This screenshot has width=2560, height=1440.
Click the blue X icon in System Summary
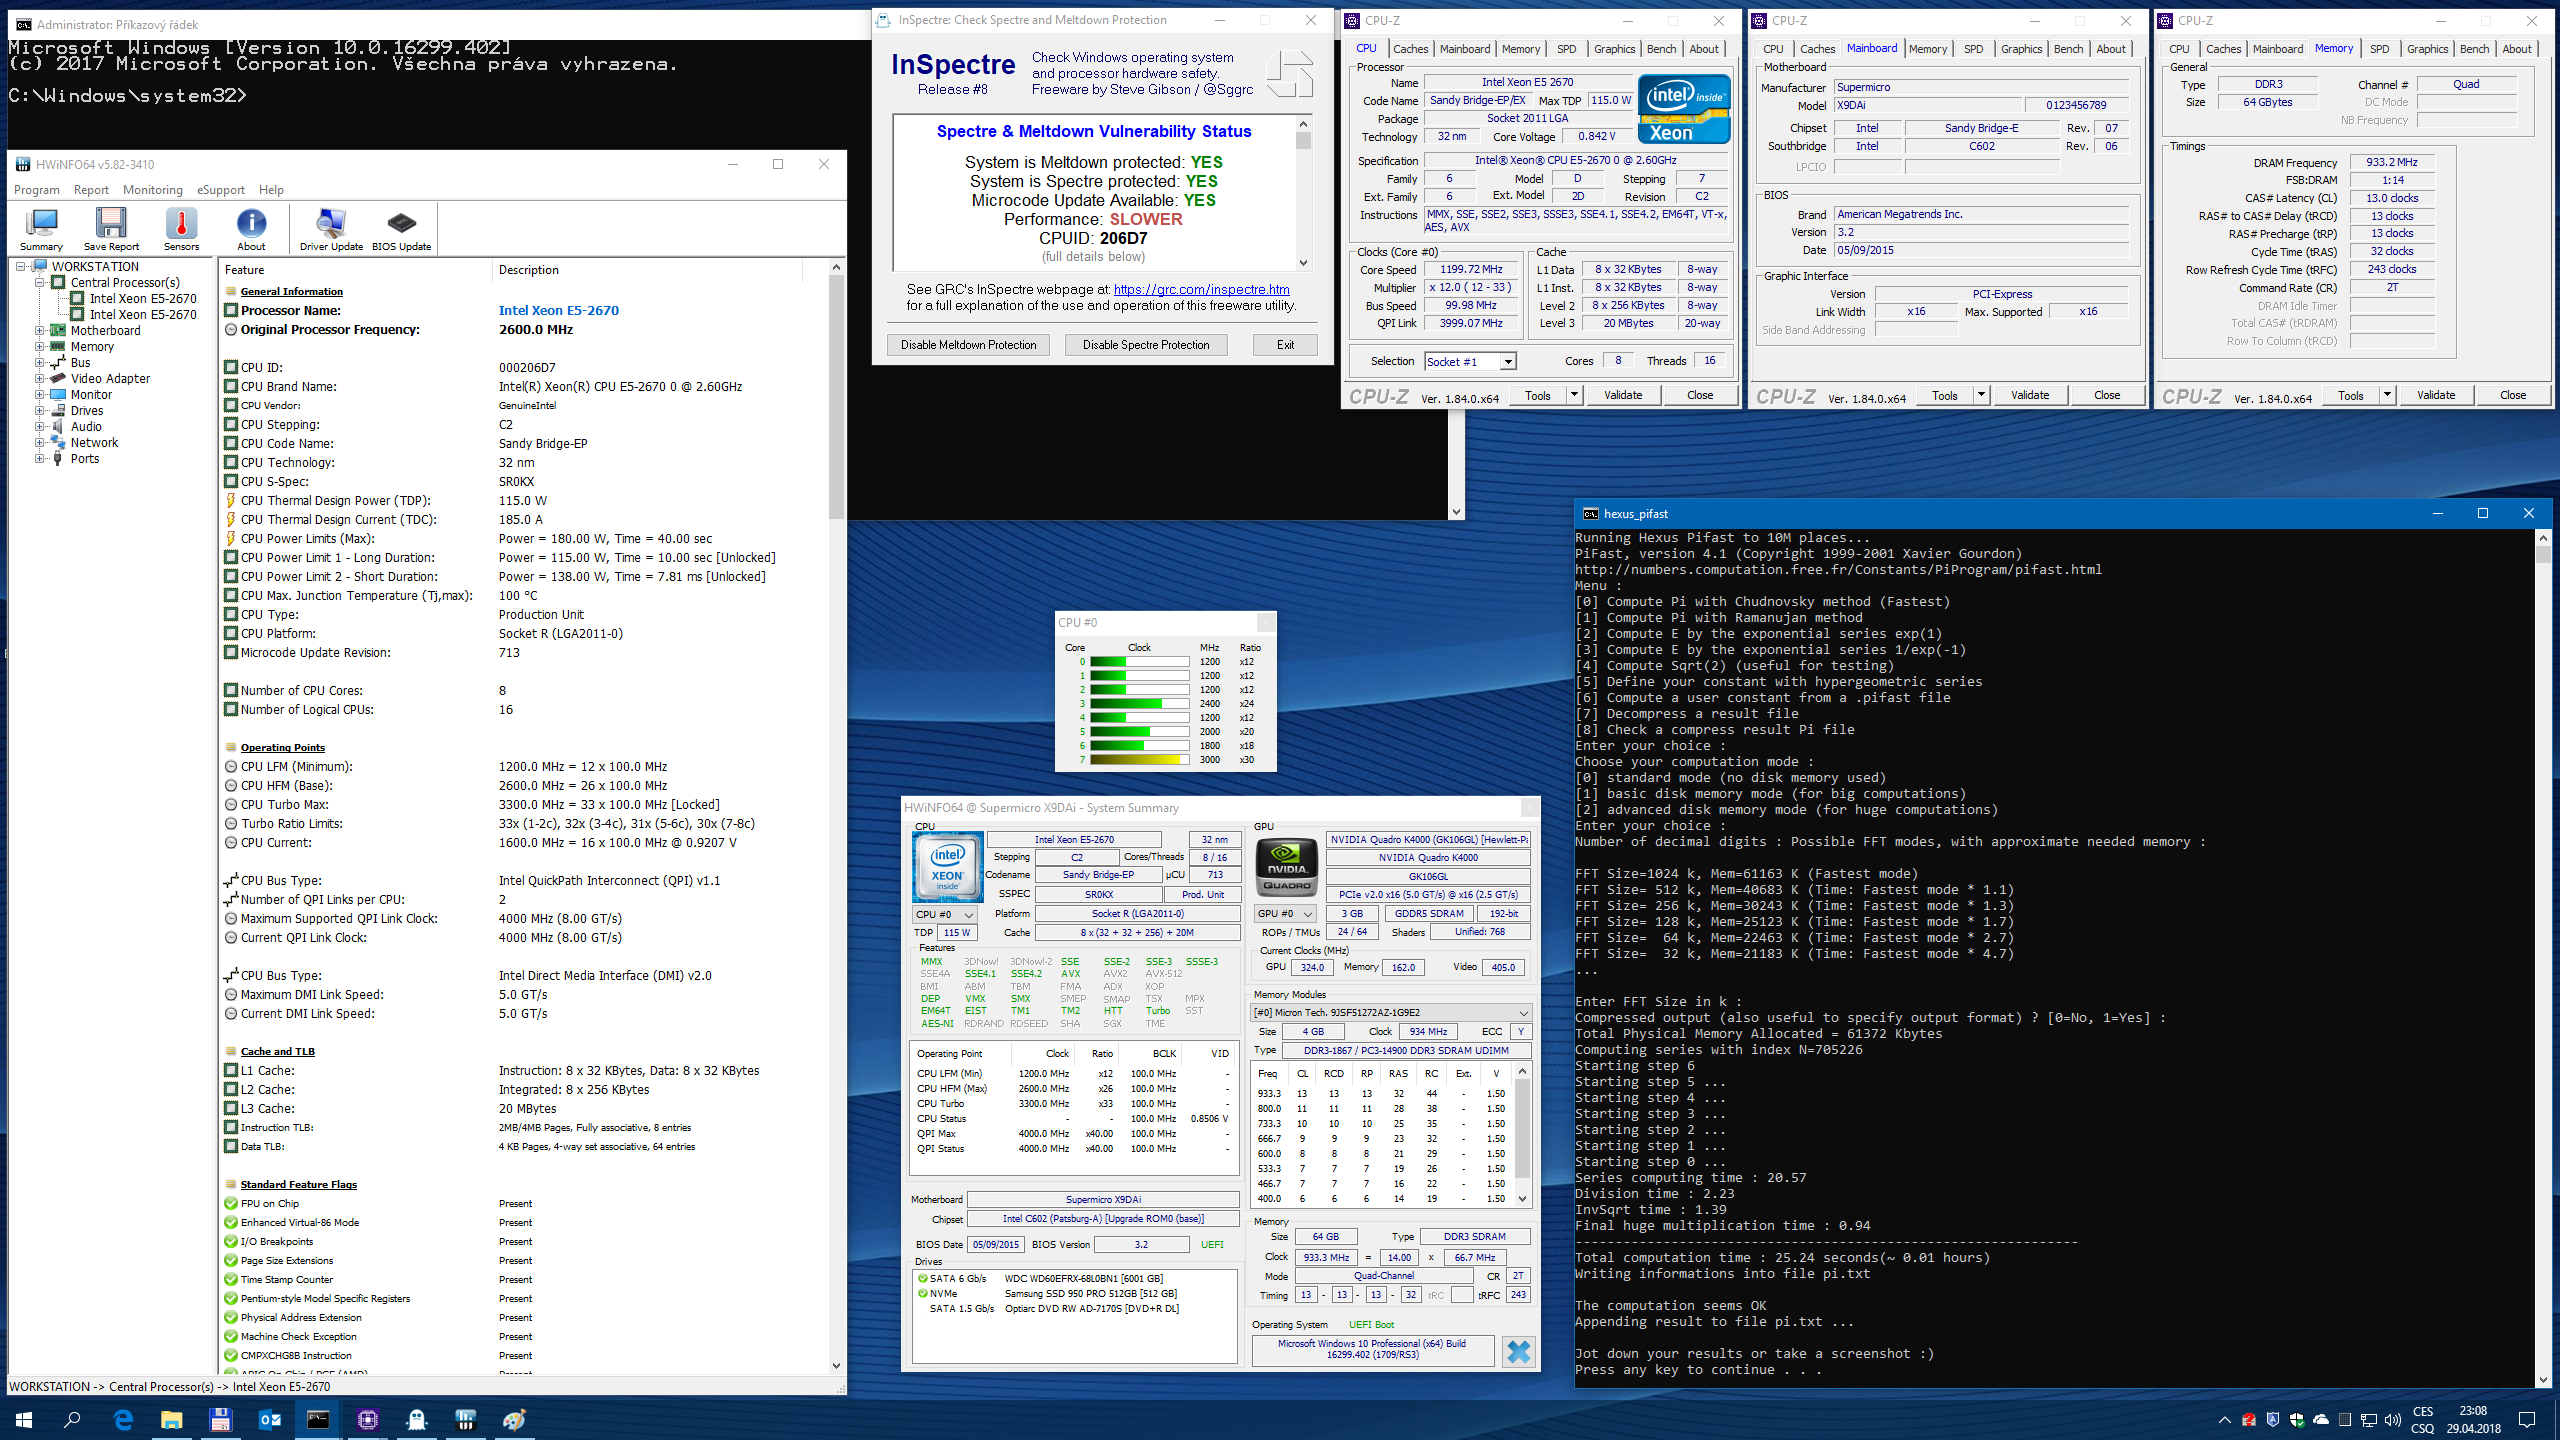1518,1352
